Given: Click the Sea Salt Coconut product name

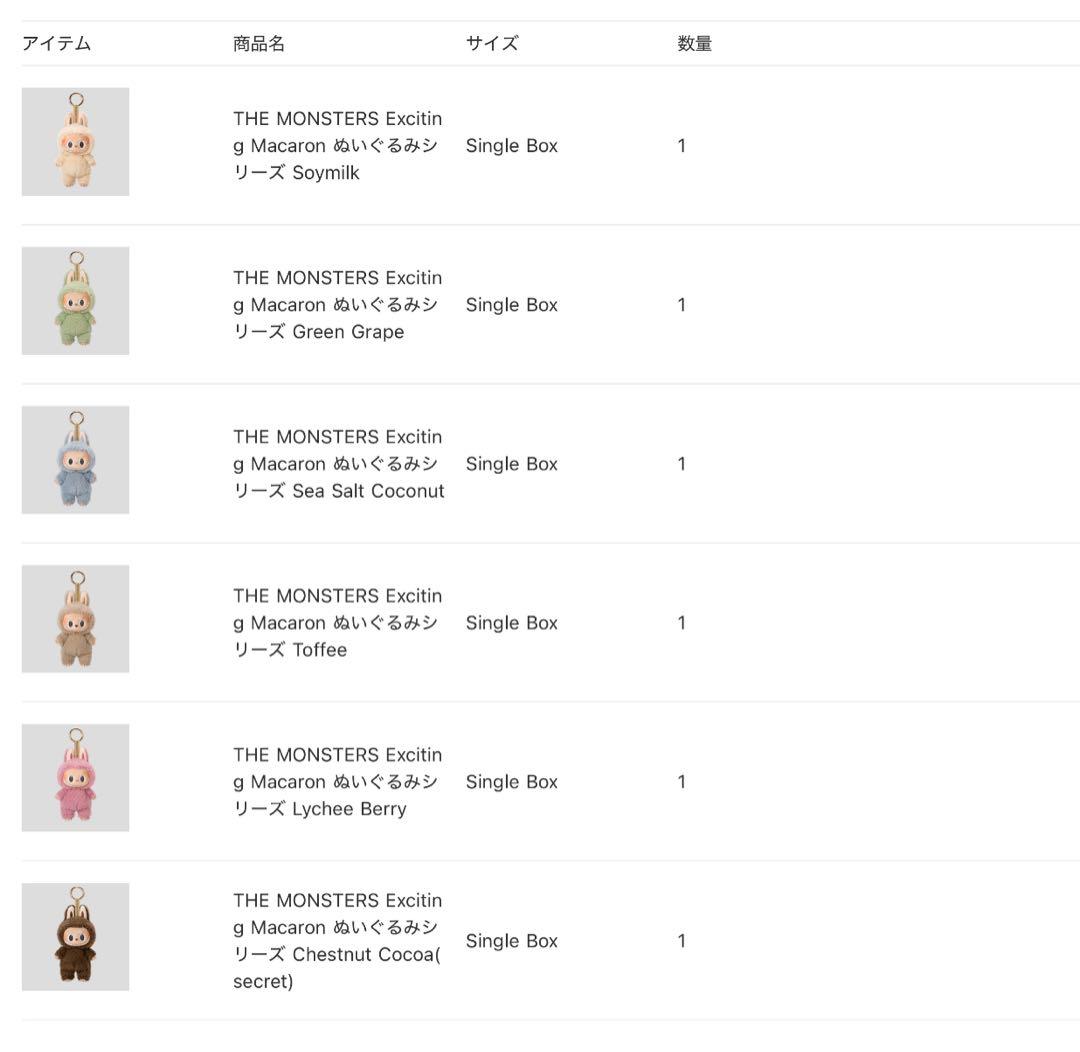Looking at the screenshot, I should 338,463.
